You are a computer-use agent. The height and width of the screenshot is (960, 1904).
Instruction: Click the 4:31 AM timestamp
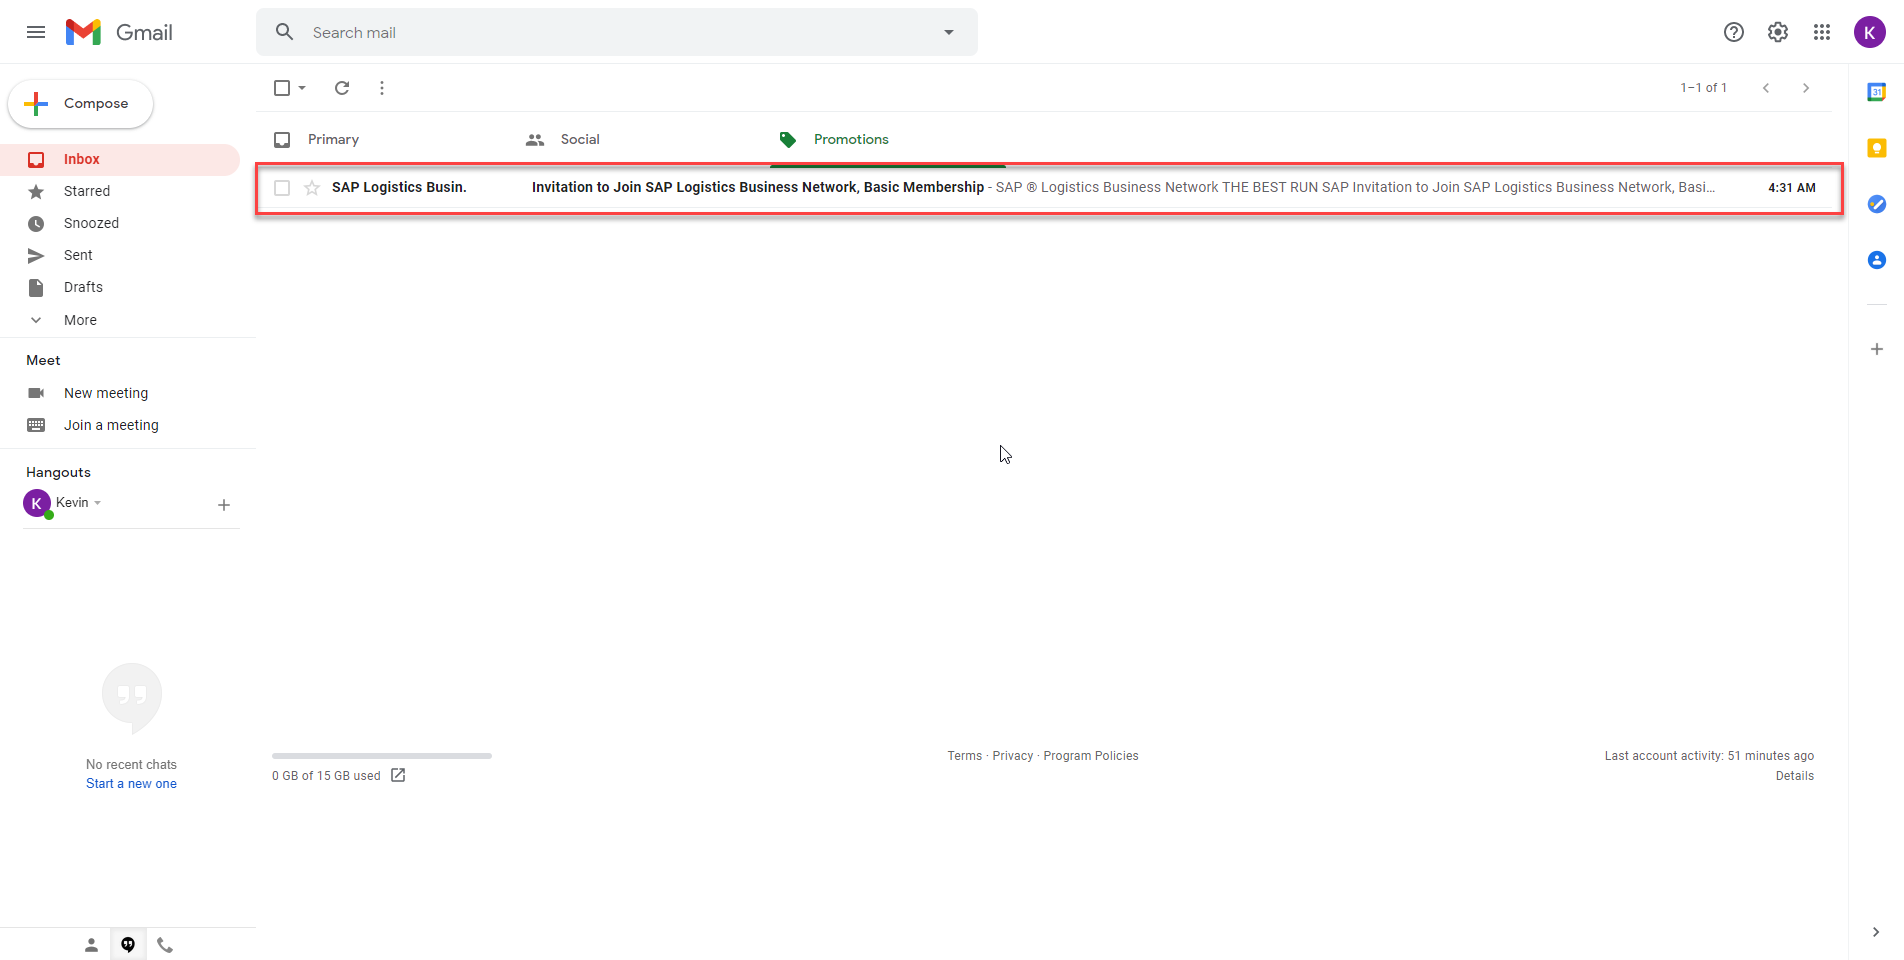point(1791,188)
